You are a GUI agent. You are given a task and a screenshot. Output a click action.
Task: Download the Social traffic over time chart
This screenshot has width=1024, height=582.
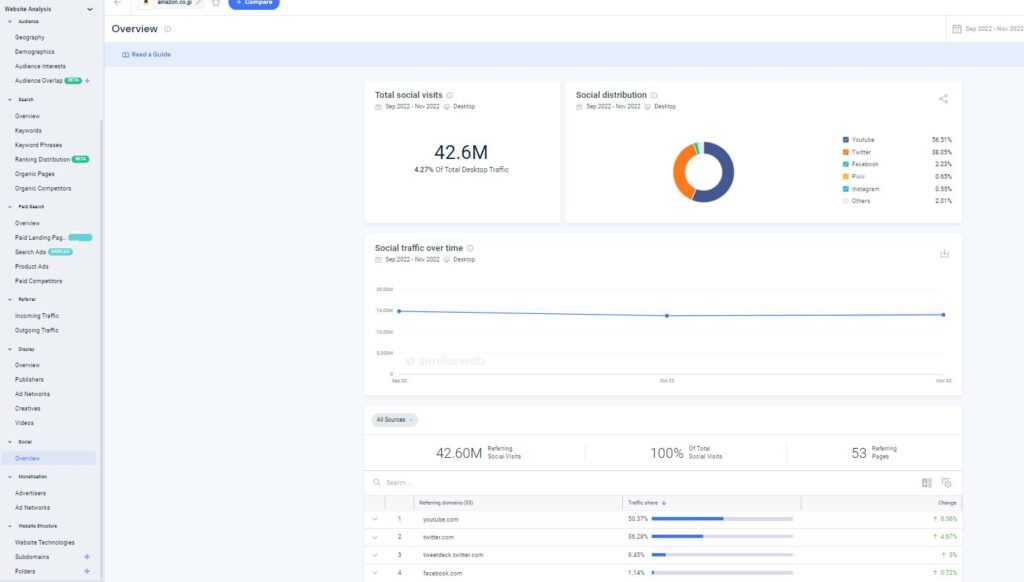point(944,253)
